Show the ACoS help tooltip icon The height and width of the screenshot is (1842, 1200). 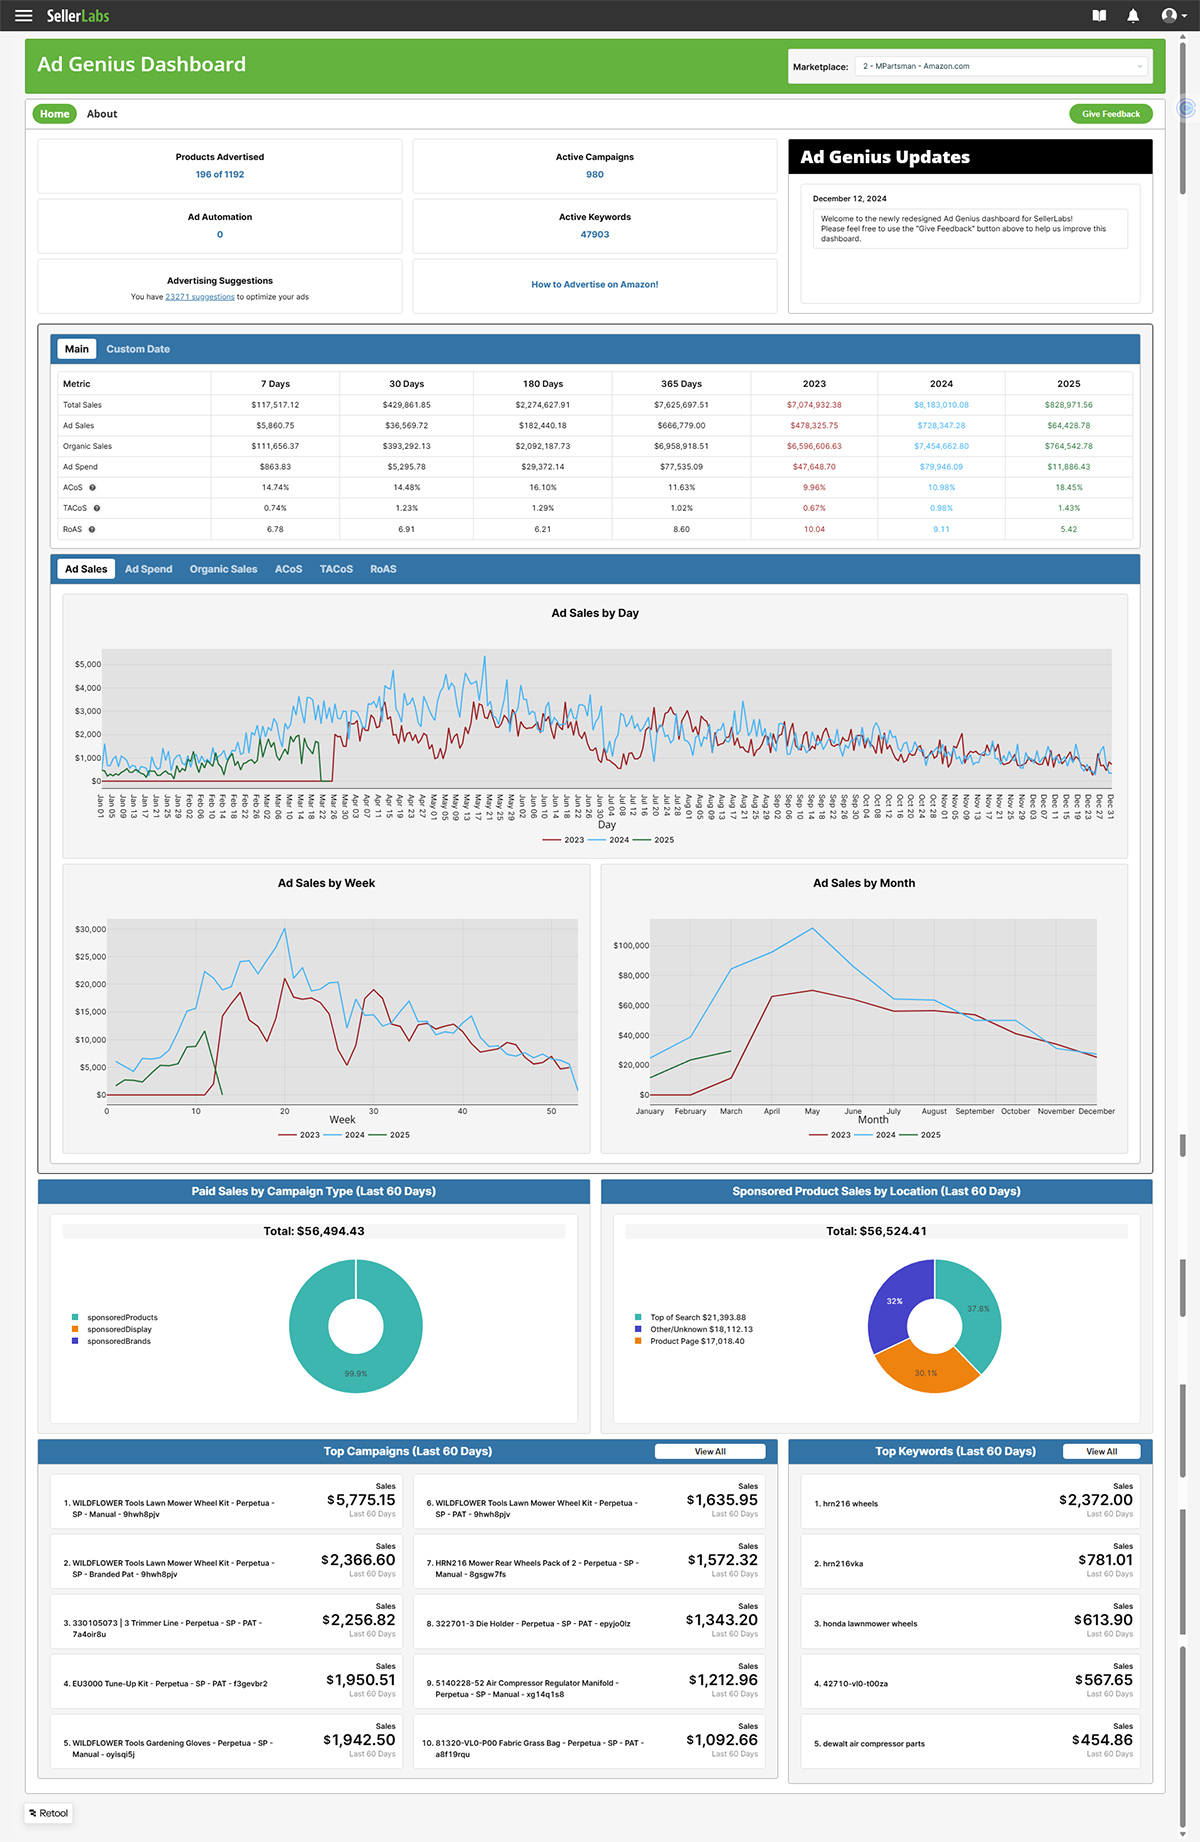coord(93,488)
